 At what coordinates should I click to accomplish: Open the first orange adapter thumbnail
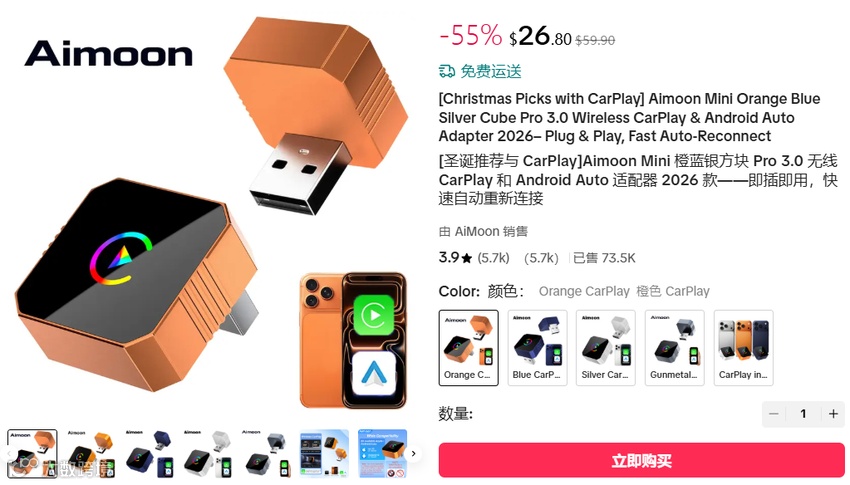32,454
